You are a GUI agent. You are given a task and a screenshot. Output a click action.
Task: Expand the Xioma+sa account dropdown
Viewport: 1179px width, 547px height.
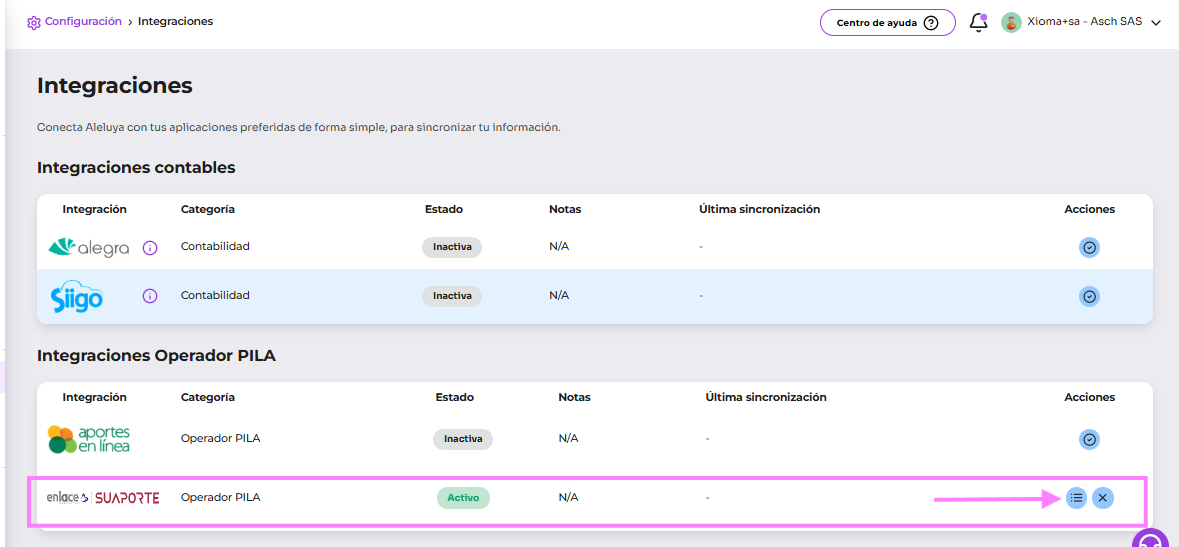(x=1156, y=23)
